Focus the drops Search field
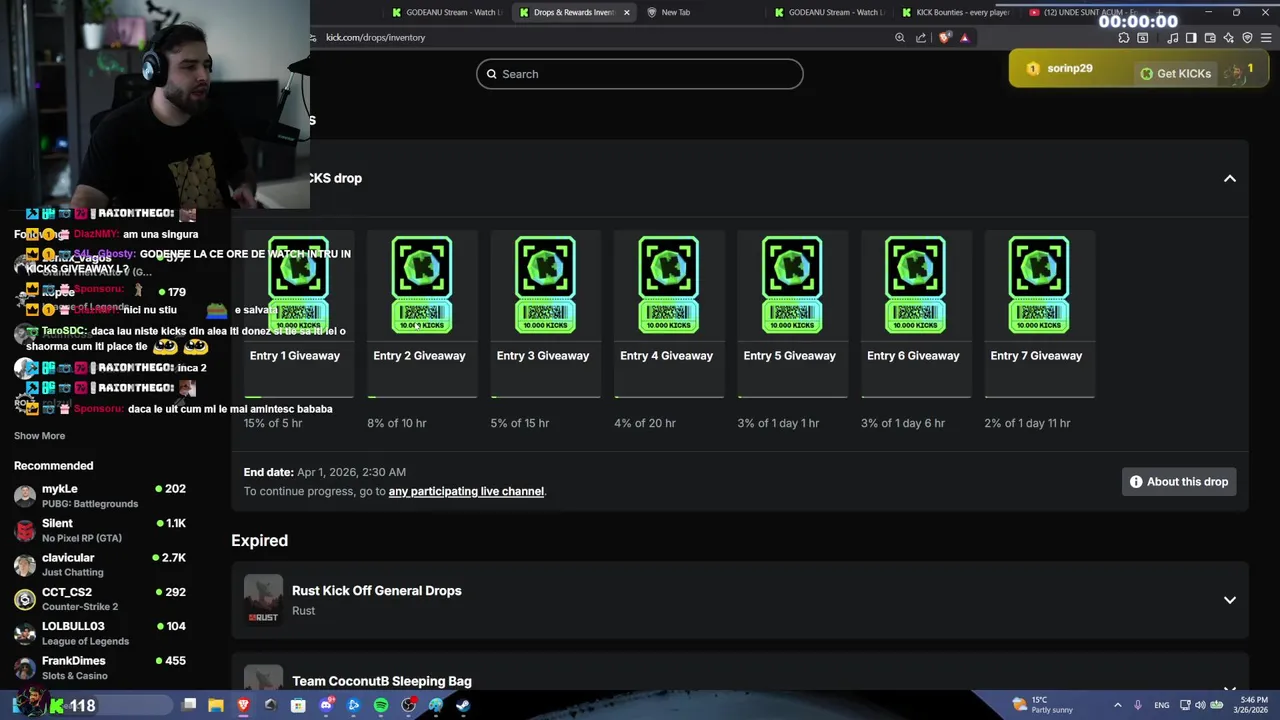 (640, 74)
